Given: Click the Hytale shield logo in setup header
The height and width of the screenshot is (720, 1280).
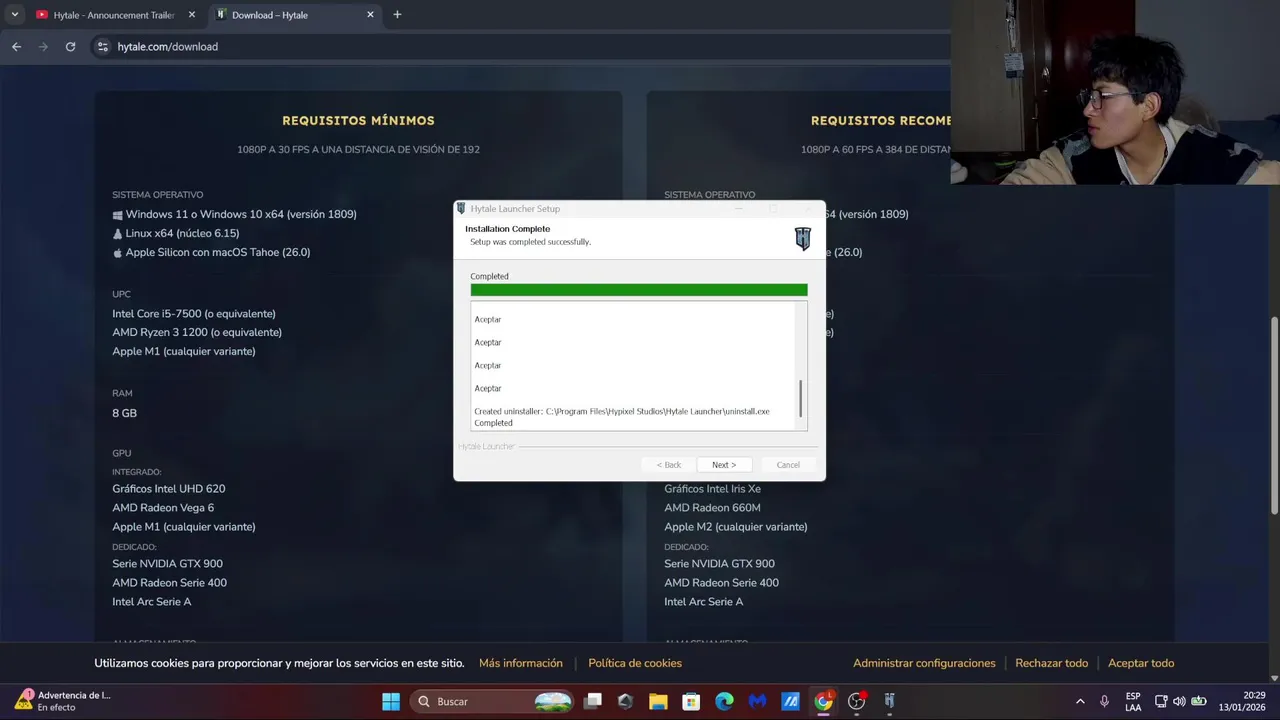Looking at the screenshot, I should coord(802,238).
